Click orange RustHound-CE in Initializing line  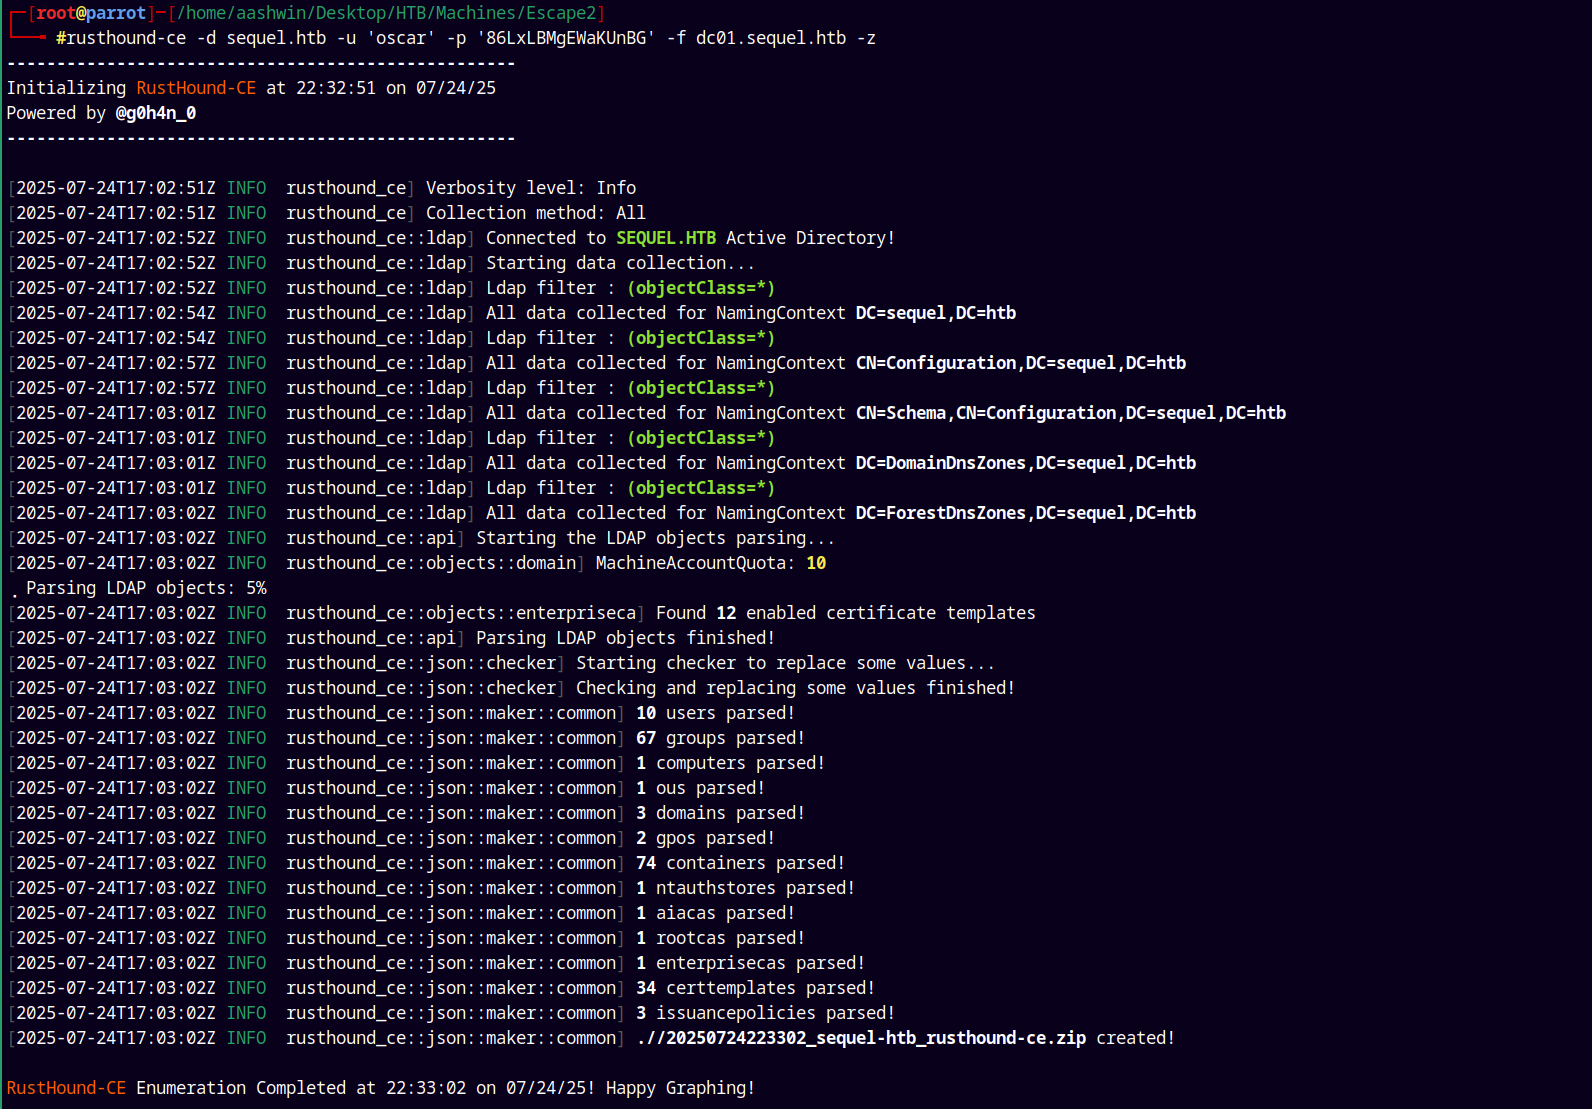[196, 88]
